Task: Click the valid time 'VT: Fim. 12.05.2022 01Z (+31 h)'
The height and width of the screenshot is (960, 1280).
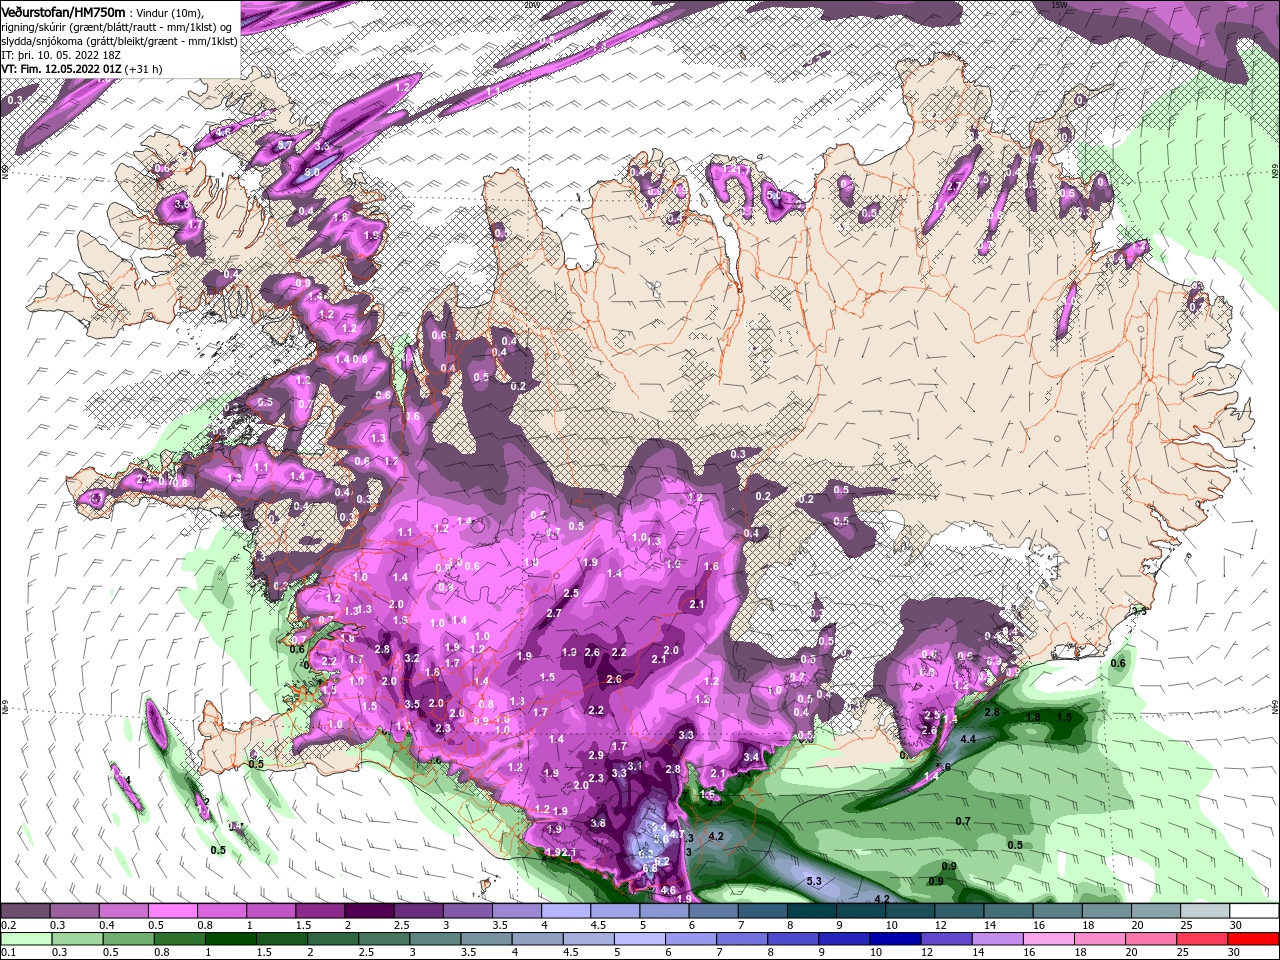Action: 82,69
